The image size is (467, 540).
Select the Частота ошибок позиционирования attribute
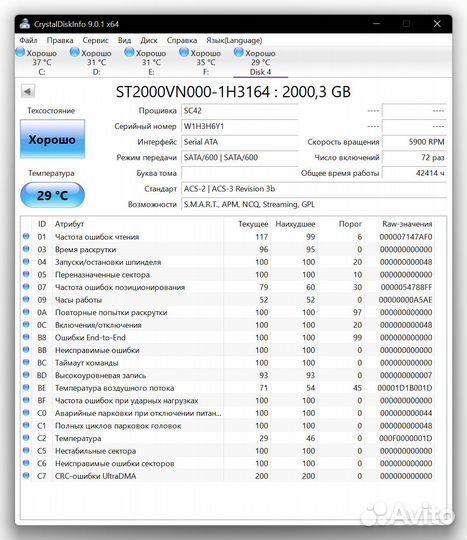tap(120, 287)
